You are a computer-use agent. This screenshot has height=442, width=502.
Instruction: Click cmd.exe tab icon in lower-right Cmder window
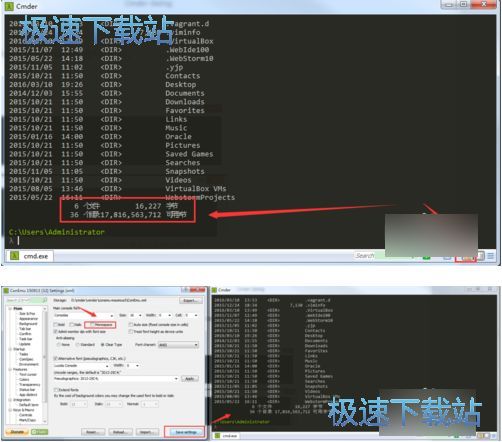[218, 436]
